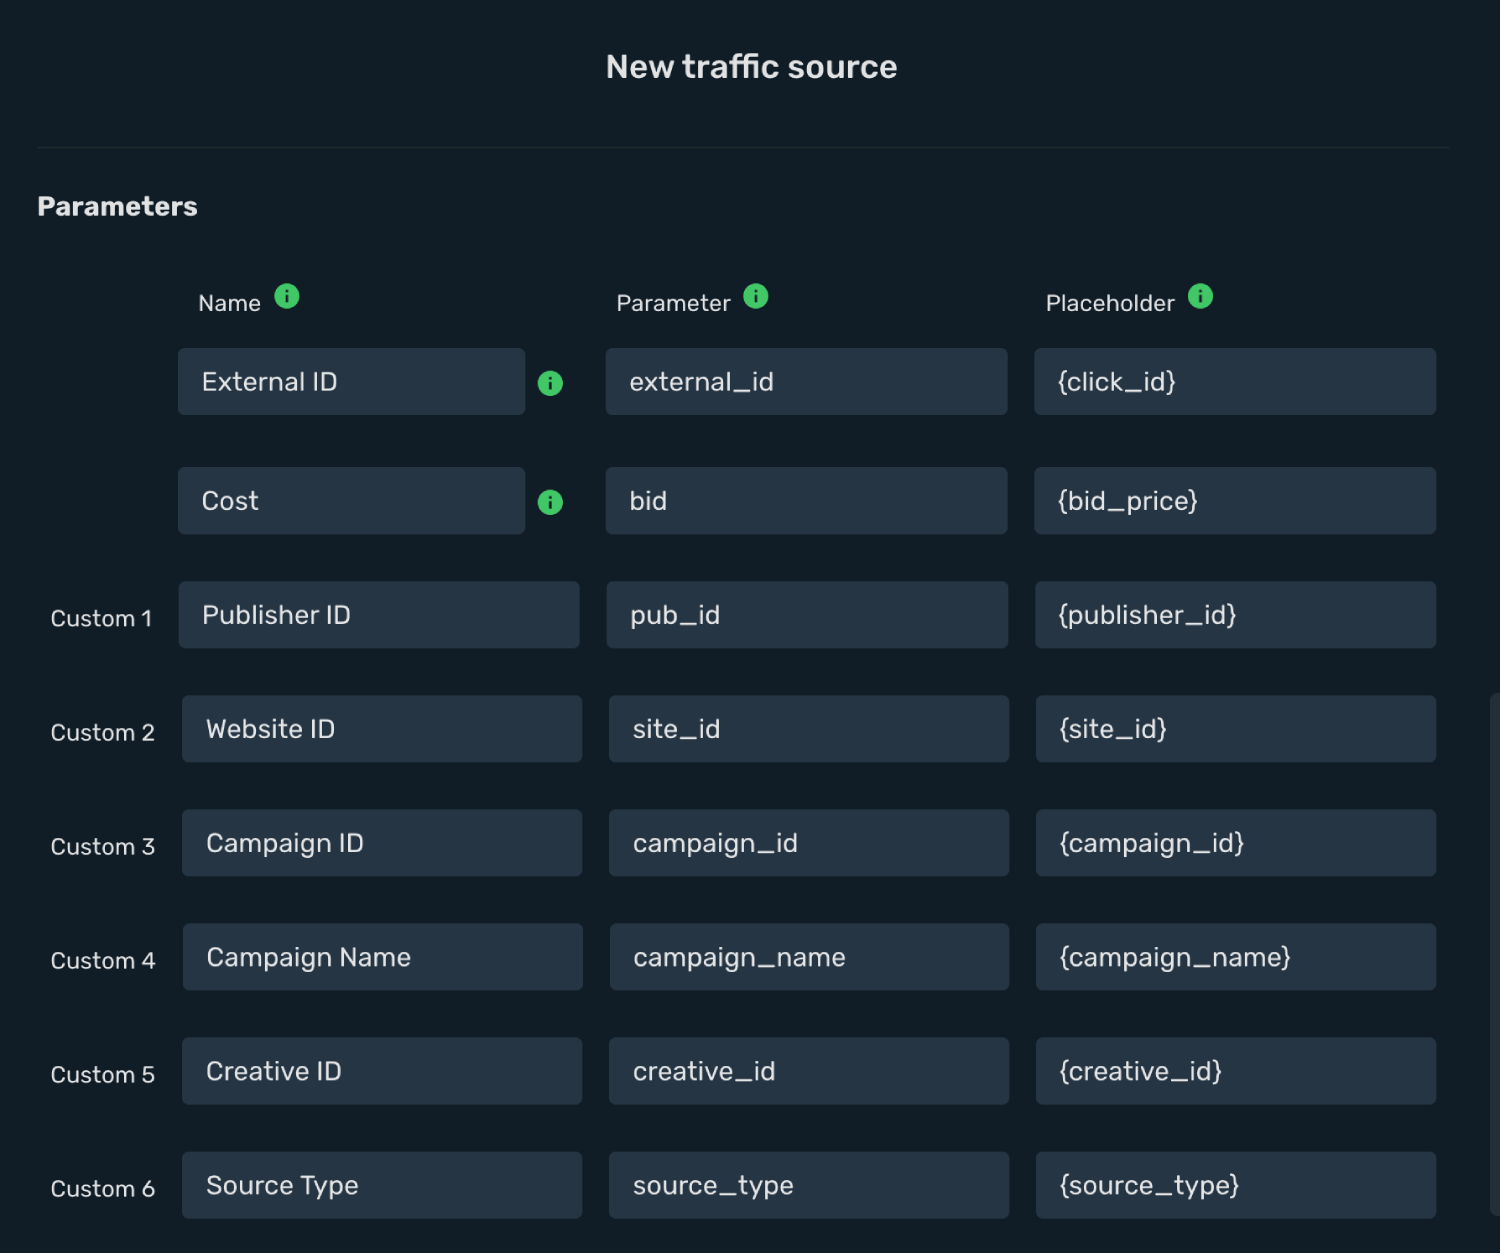Edit the external_id parameter field
Image resolution: width=1500 pixels, height=1253 pixels.
point(806,381)
